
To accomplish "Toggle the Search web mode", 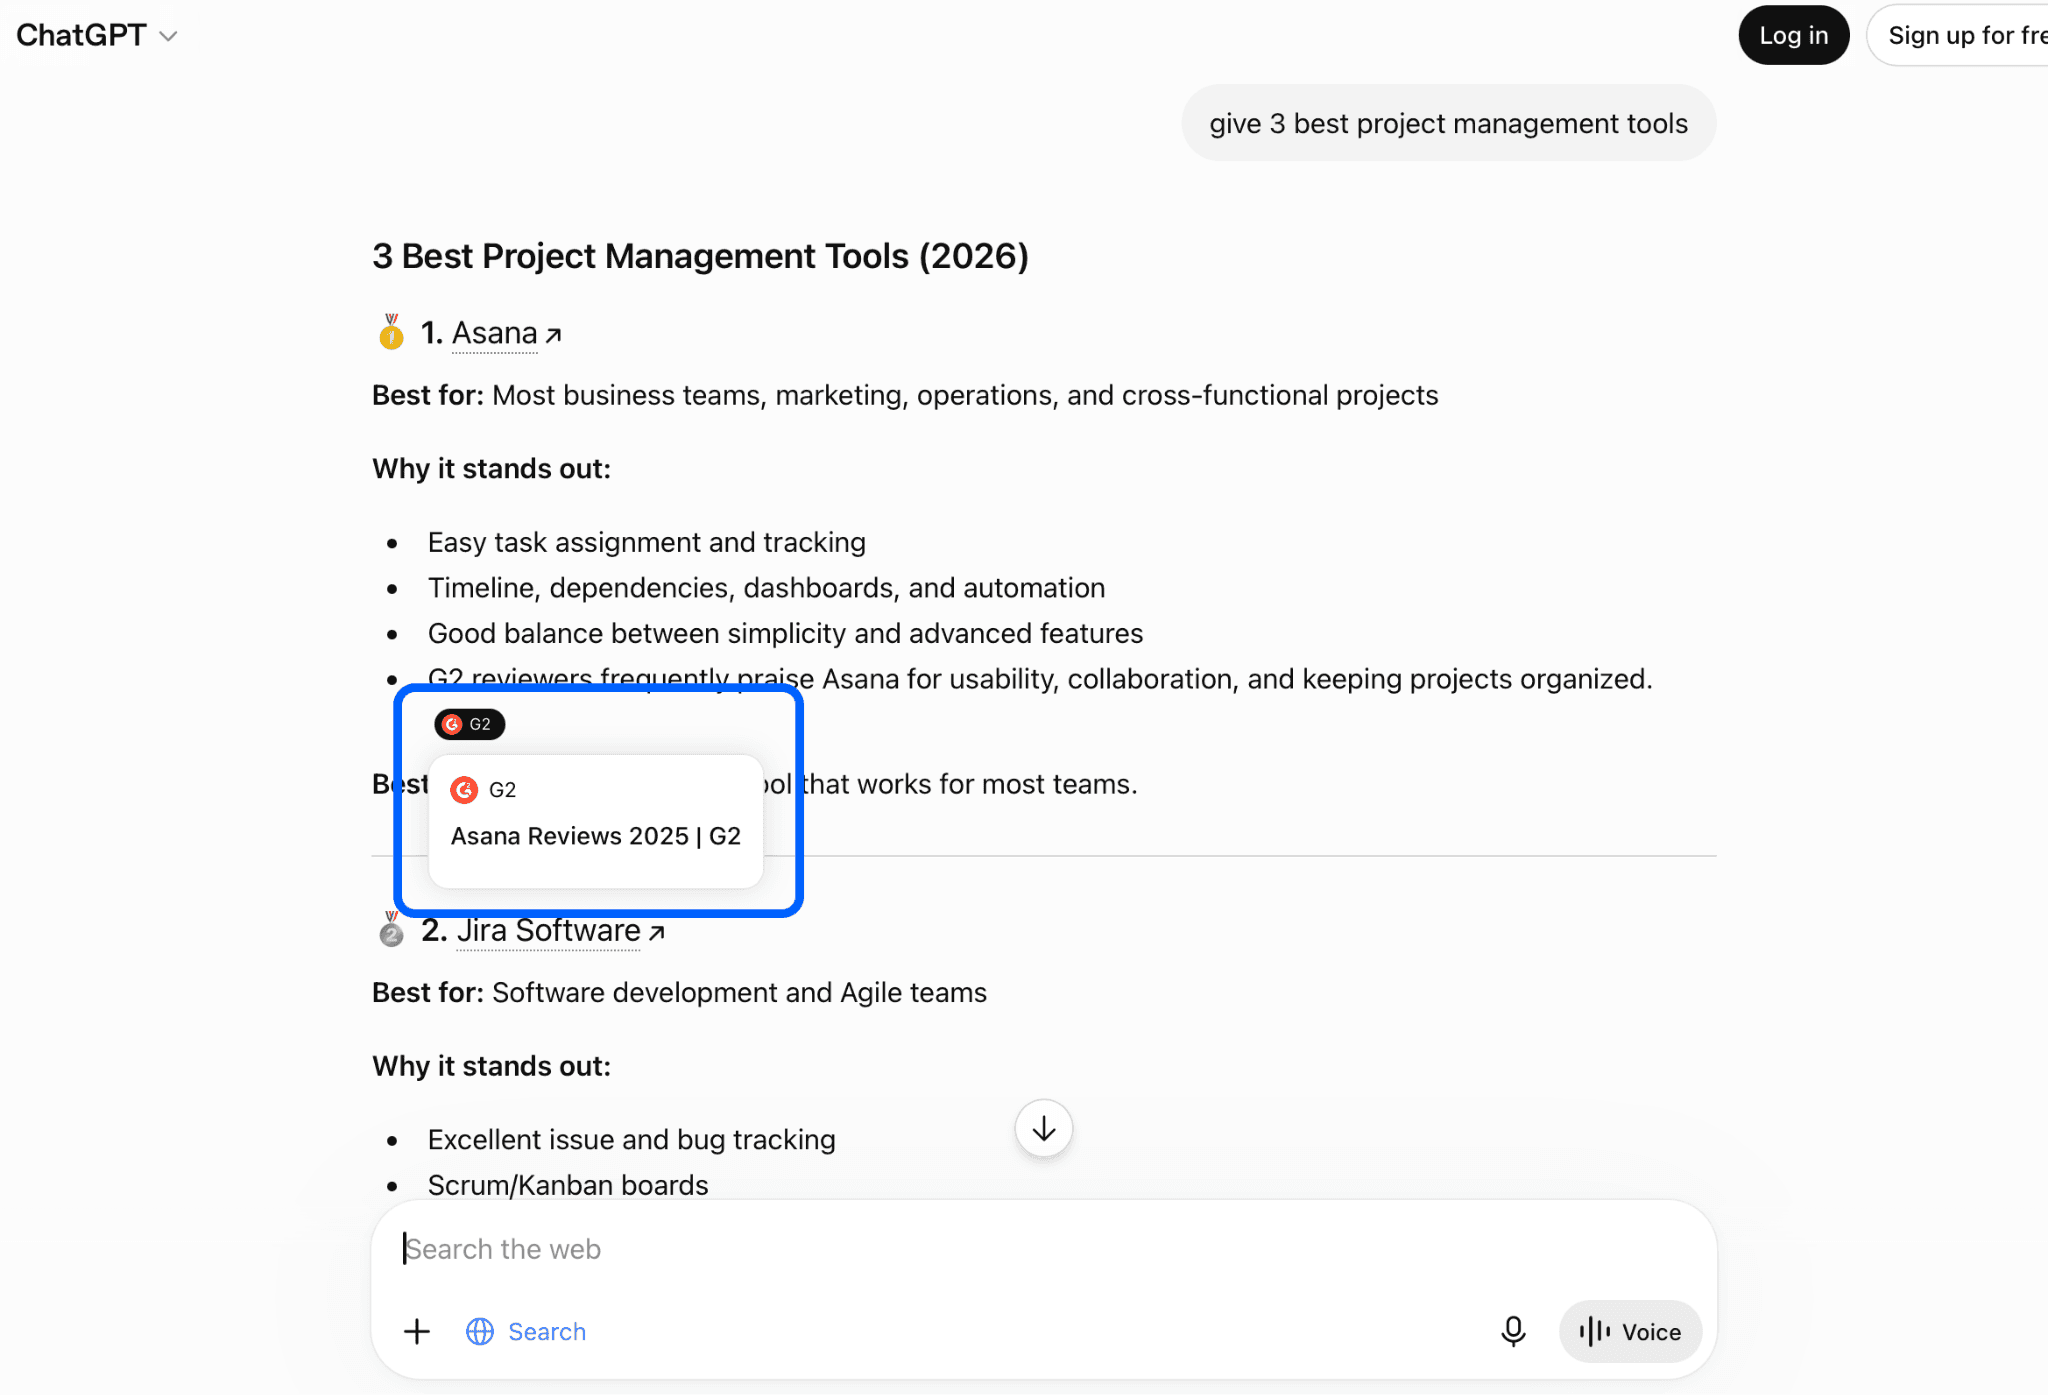I will tap(526, 1331).
